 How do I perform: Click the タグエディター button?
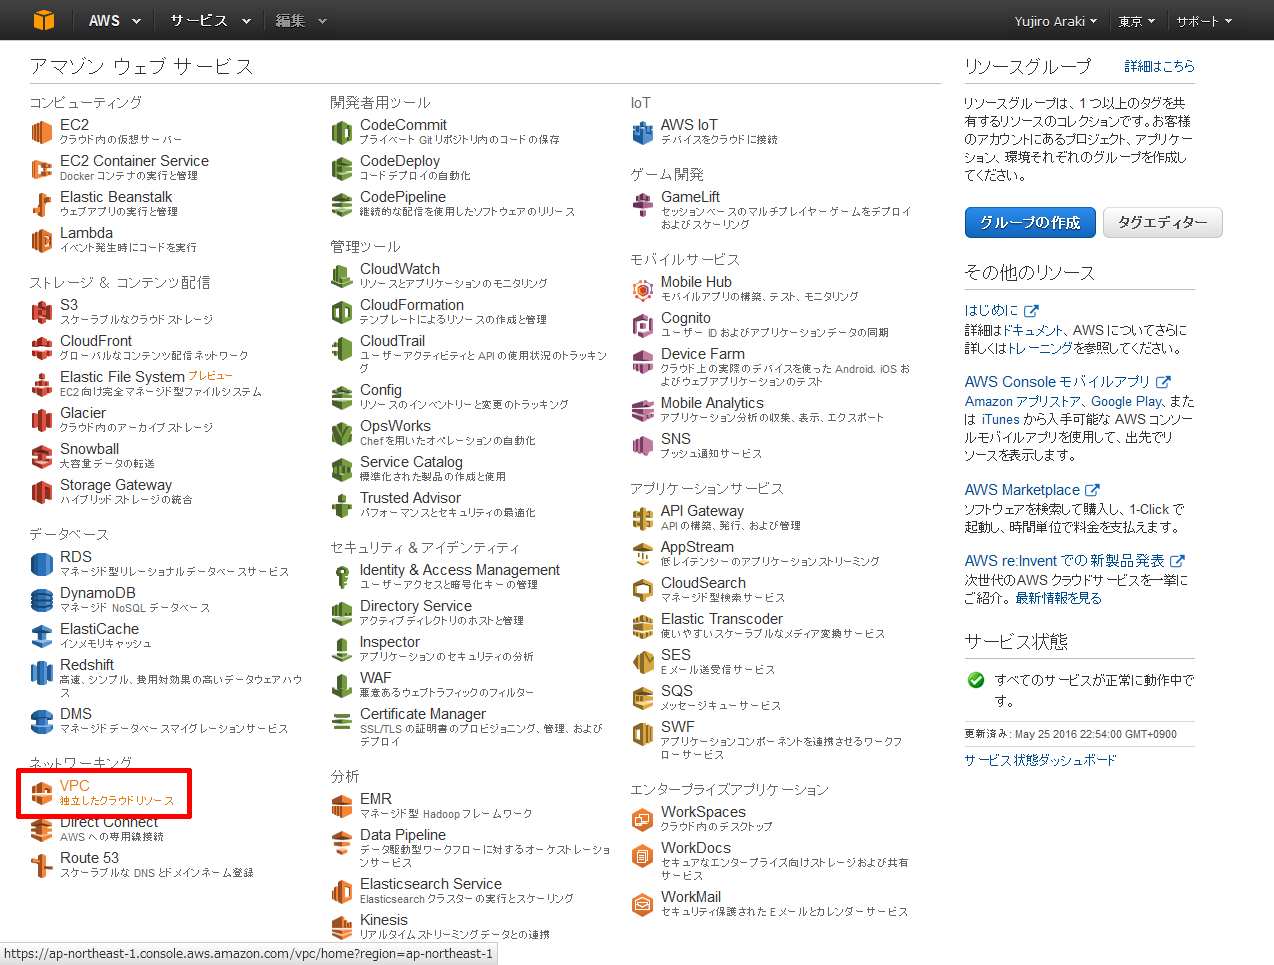click(1163, 222)
